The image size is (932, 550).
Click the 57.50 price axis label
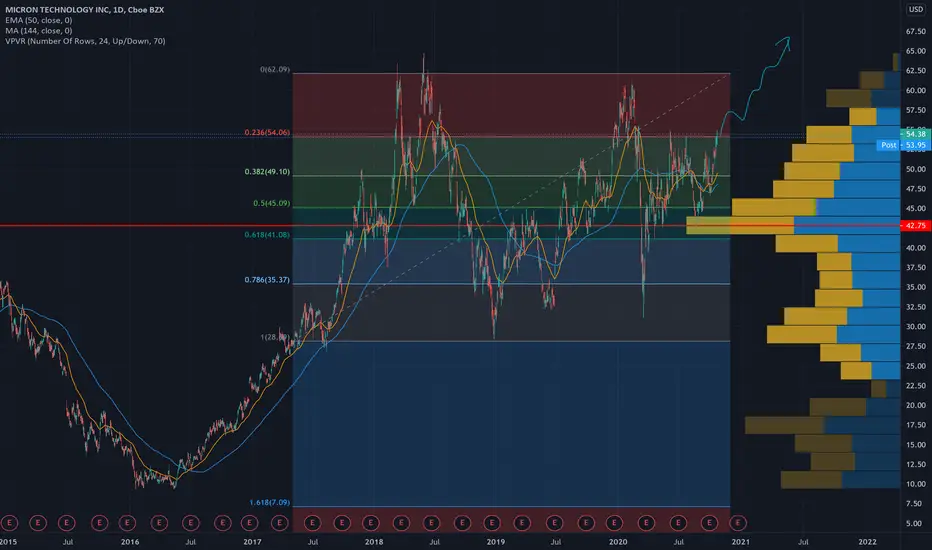tap(915, 110)
